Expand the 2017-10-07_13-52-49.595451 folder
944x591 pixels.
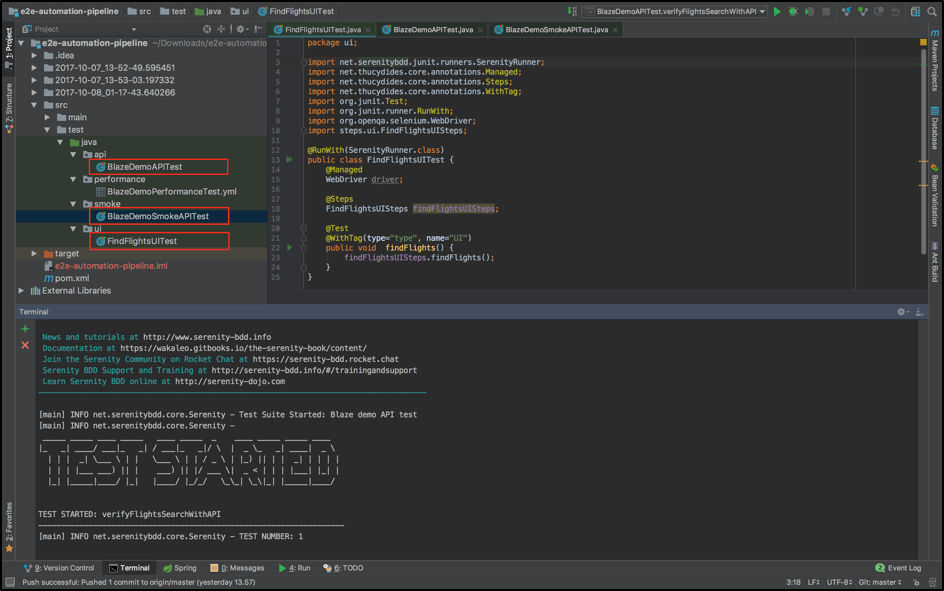[x=34, y=67]
